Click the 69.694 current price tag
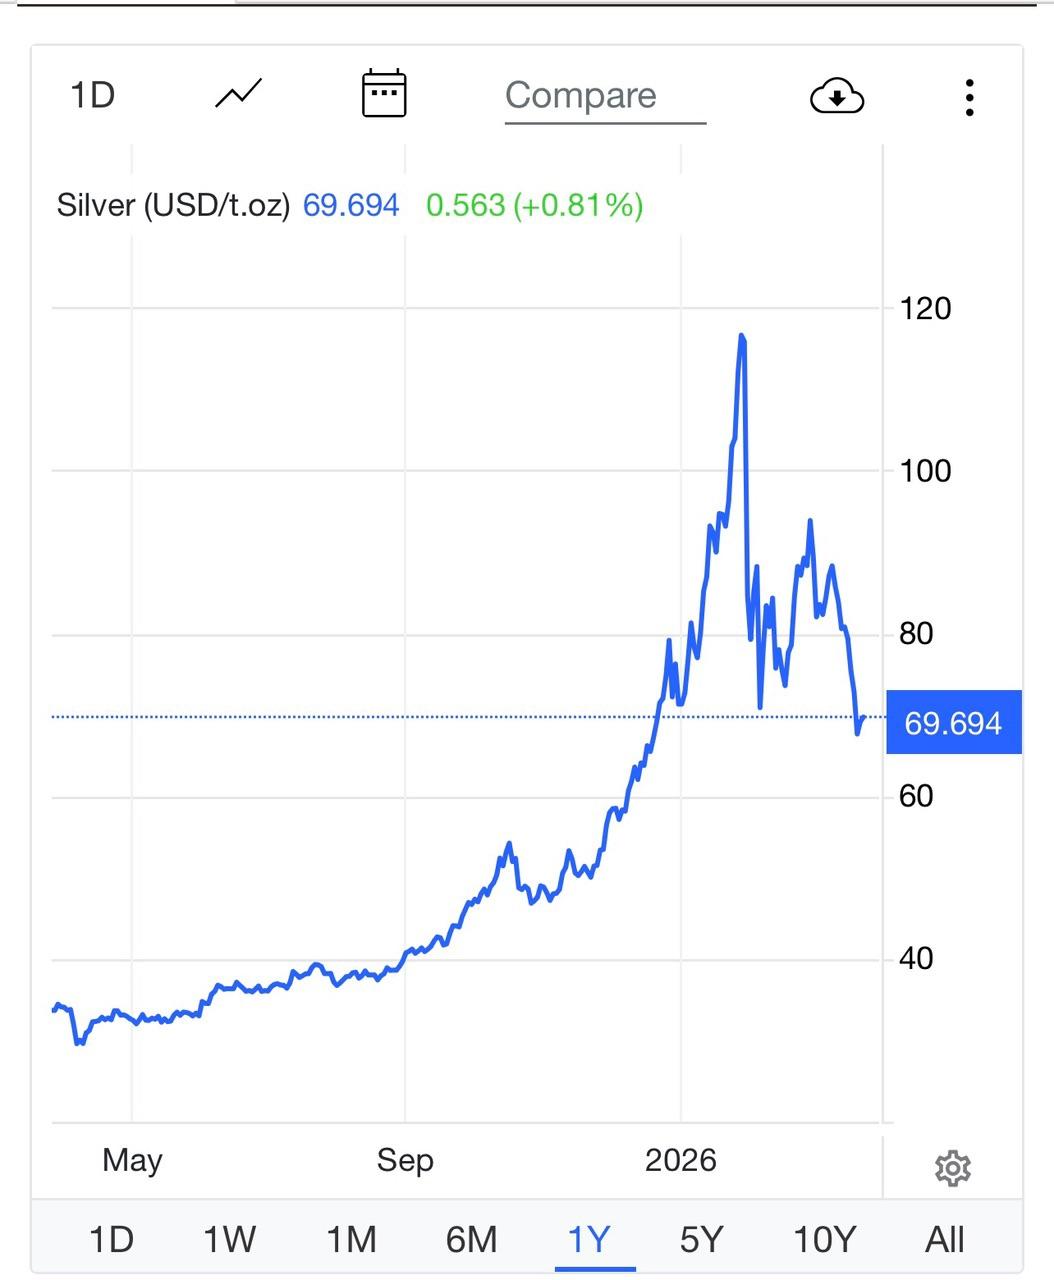This screenshot has width=1054, height=1280. pos(953,722)
